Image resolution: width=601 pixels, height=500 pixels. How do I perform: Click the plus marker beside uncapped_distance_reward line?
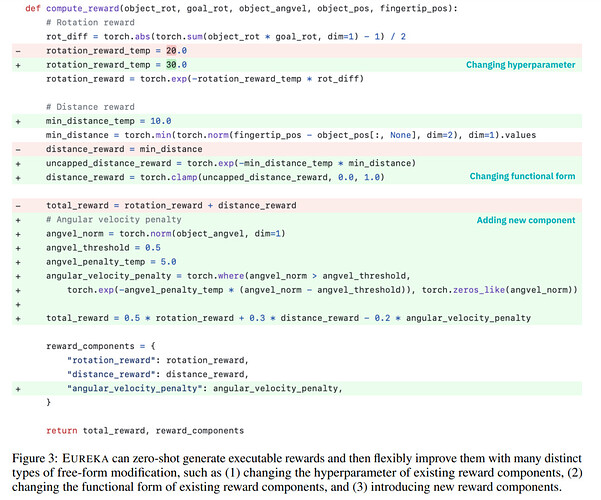(18, 164)
